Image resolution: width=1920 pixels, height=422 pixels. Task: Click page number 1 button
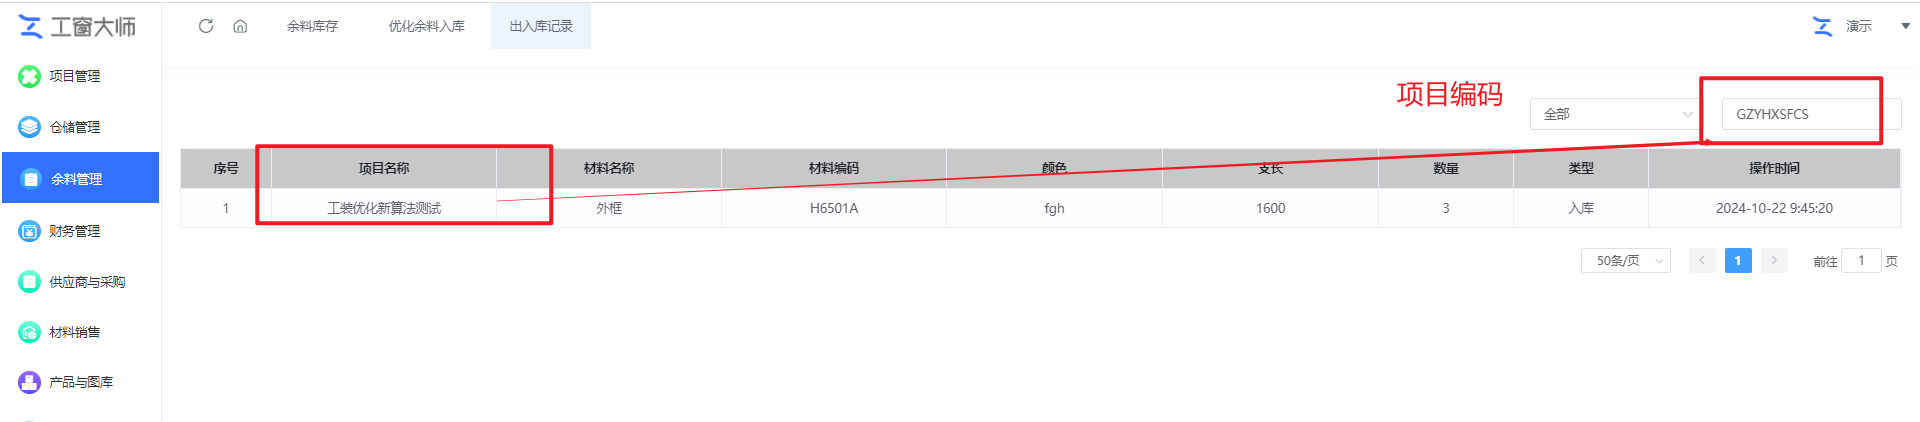[1738, 261]
